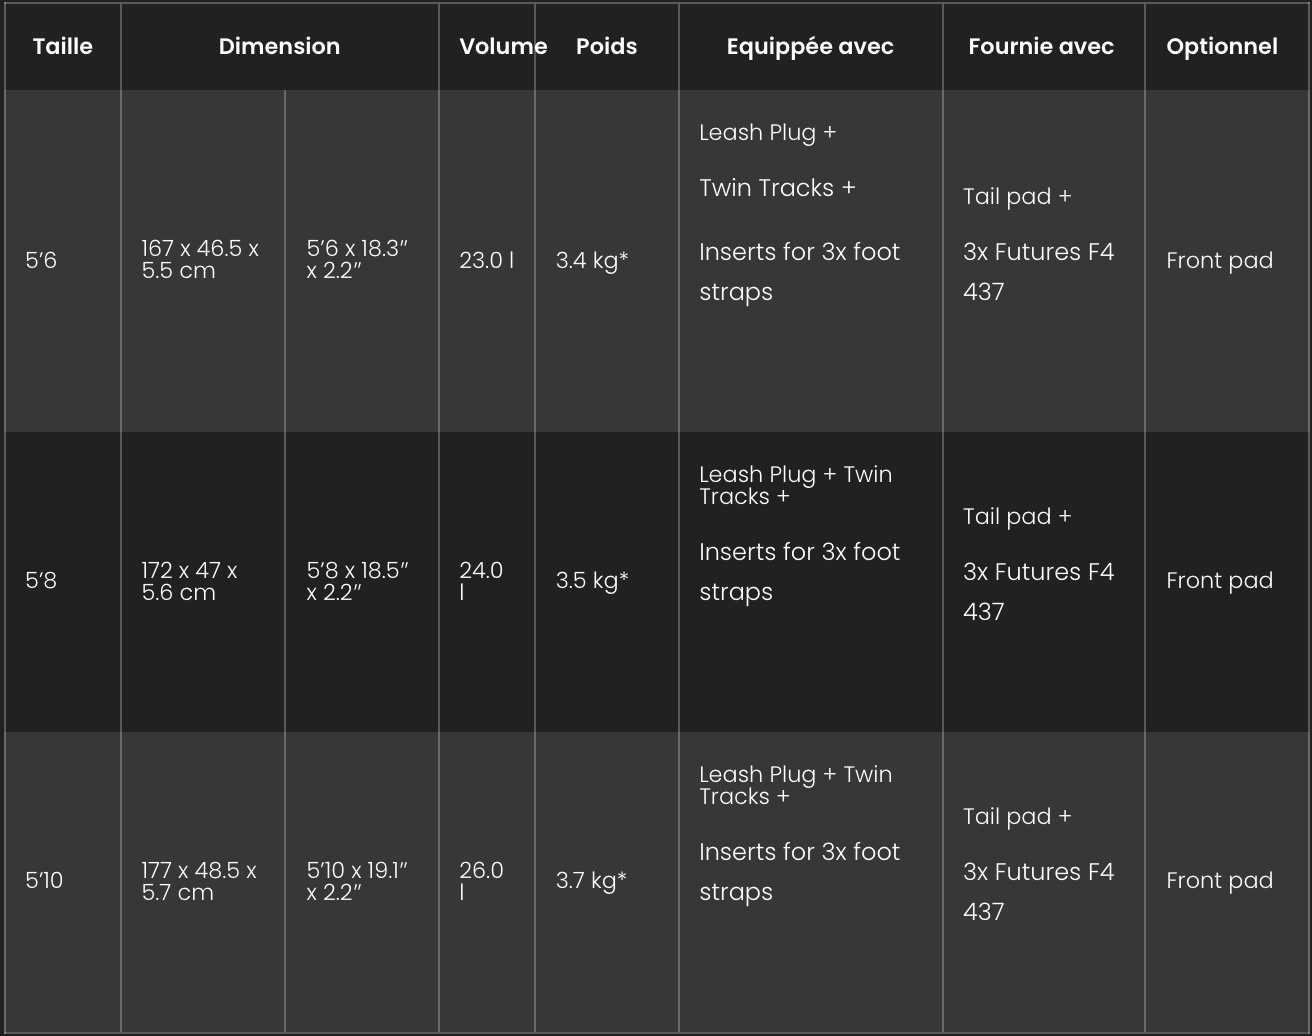Click the Optionnel column header
The height and width of the screenshot is (1036, 1312).
click(x=1222, y=47)
